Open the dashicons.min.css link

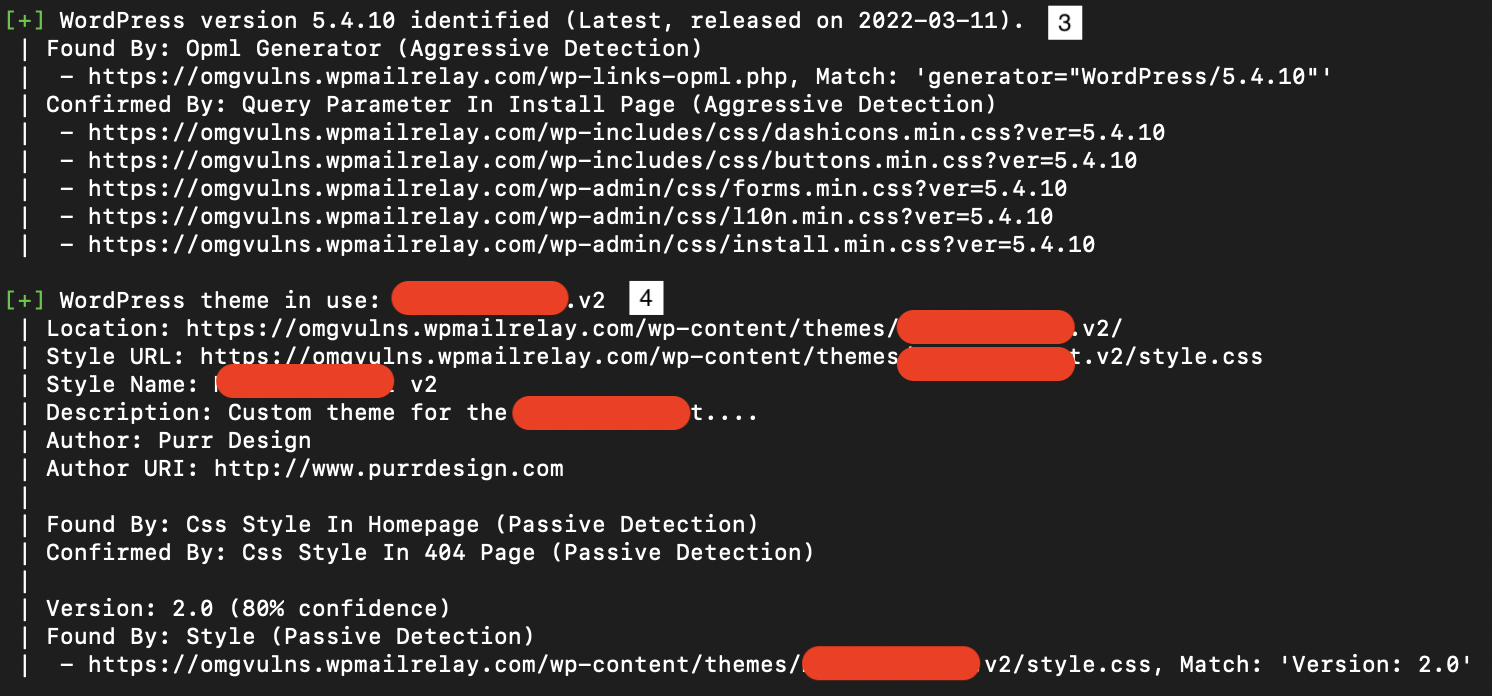(x=626, y=132)
